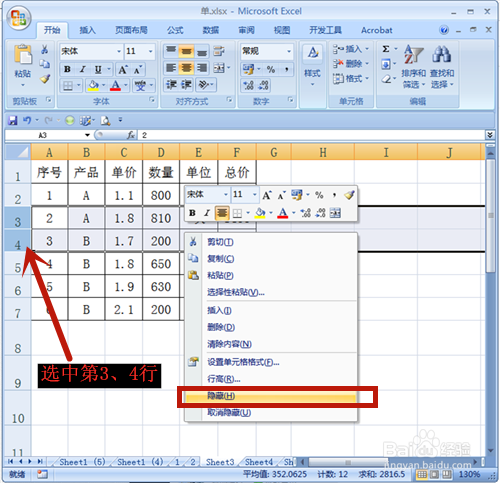Click the Excel Help question mark icon
The width and height of the screenshot is (500, 483).
[444, 30]
